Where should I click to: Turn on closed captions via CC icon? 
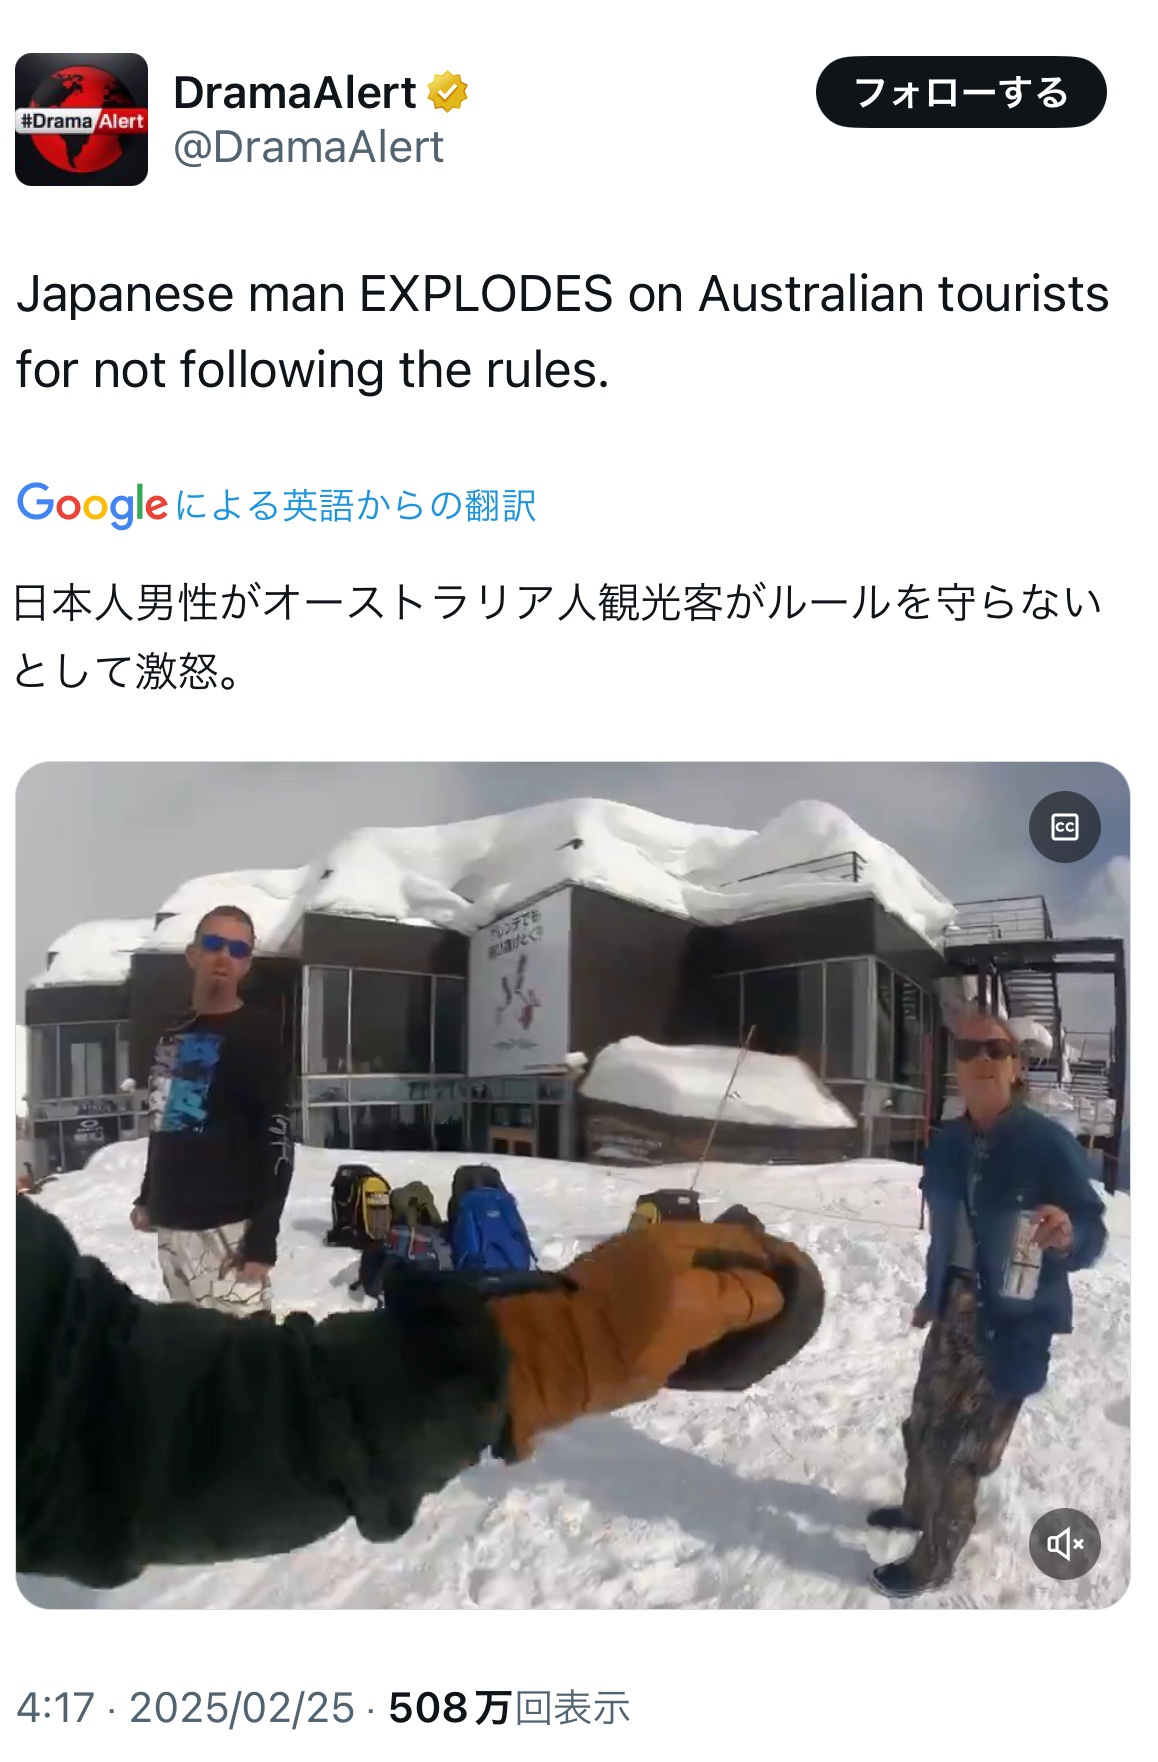(x=1065, y=827)
